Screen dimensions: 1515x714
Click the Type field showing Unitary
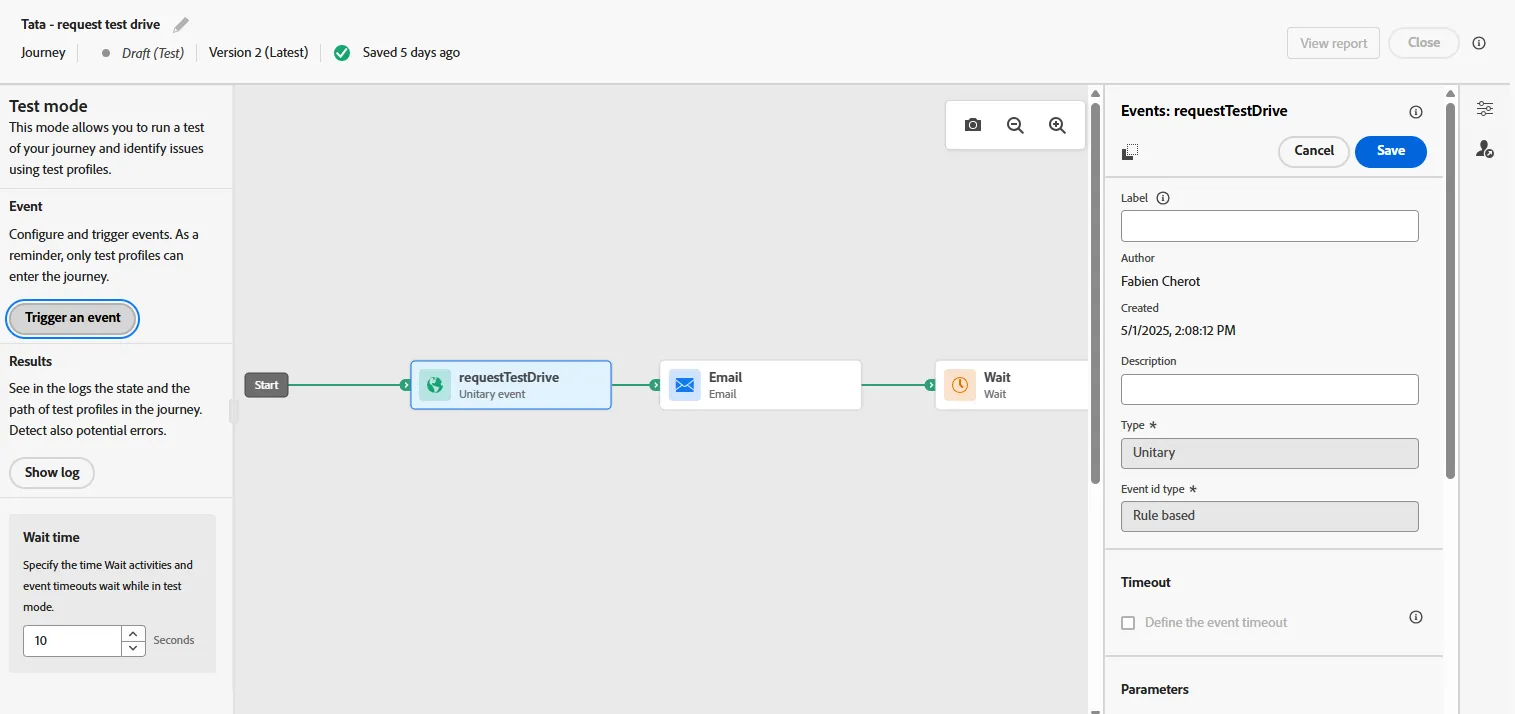(x=1270, y=453)
